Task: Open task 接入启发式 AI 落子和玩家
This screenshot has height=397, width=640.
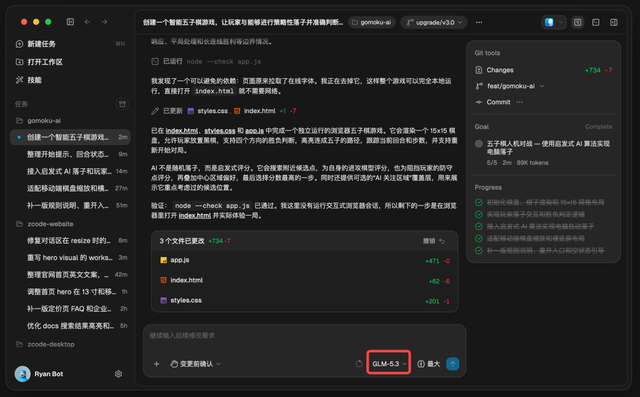Action: pos(70,171)
